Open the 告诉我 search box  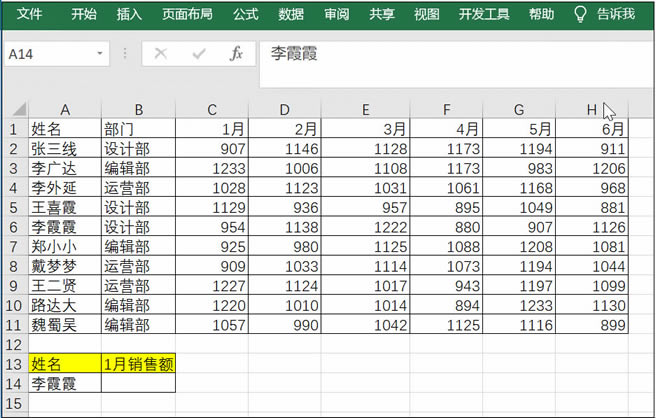point(615,14)
